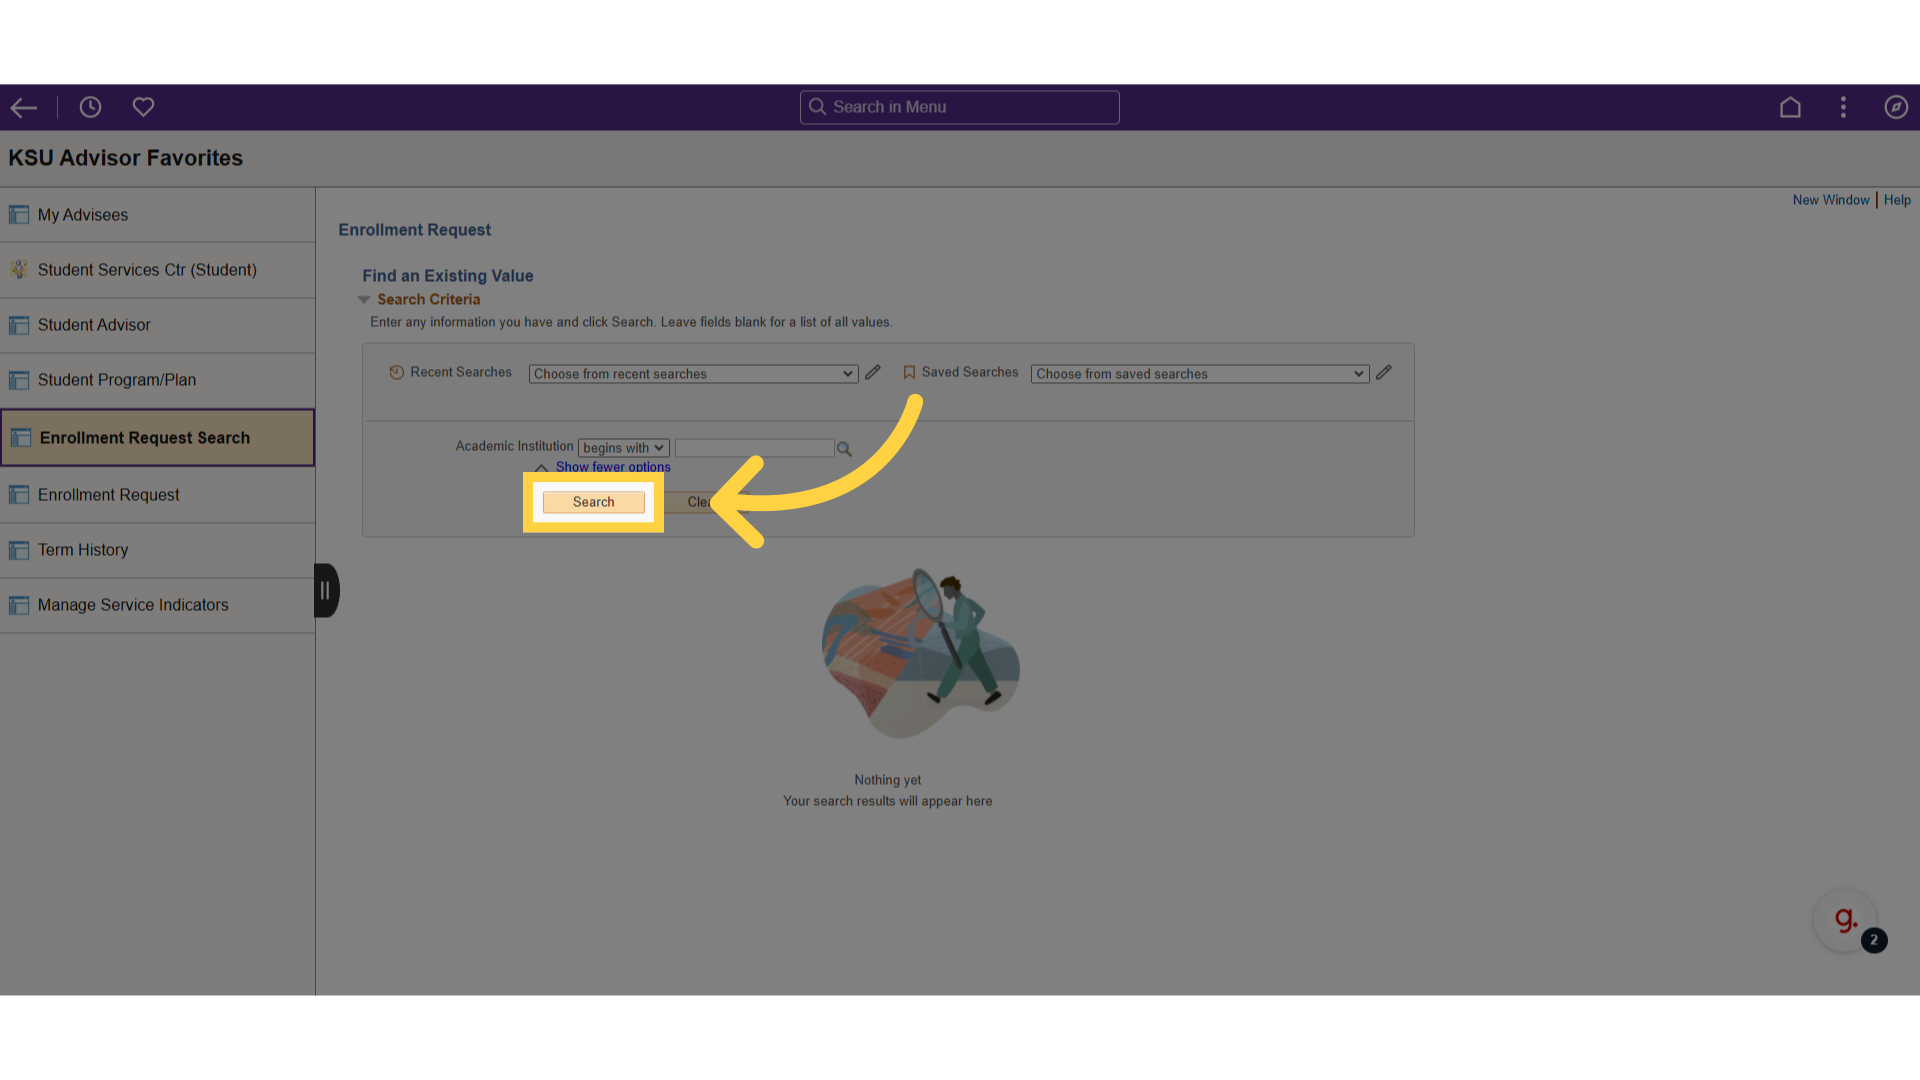Open the begins with operator dropdown
The image size is (1920, 1080).
click(624, 448)
